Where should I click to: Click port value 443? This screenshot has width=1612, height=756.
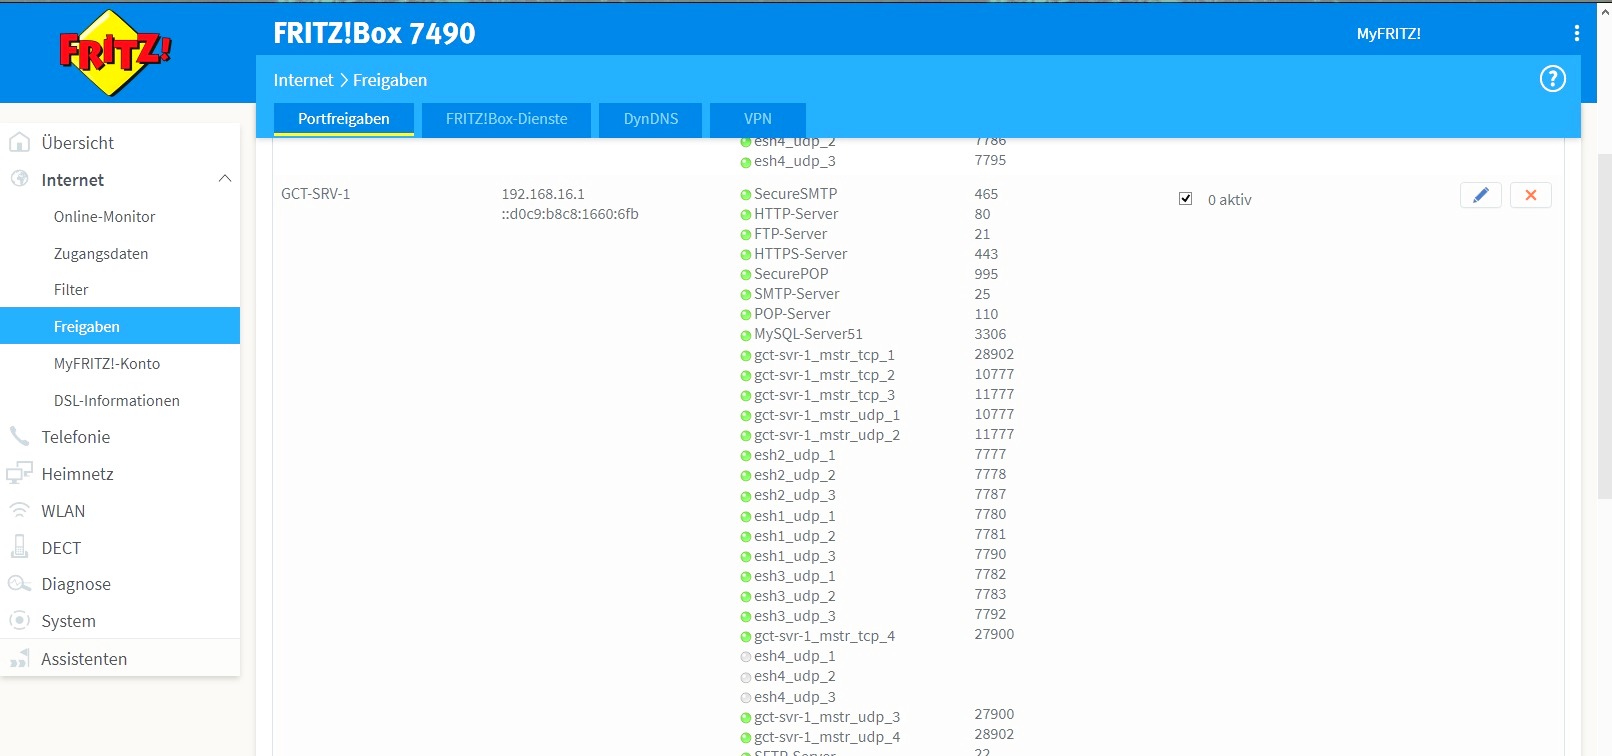click(986, 254)
